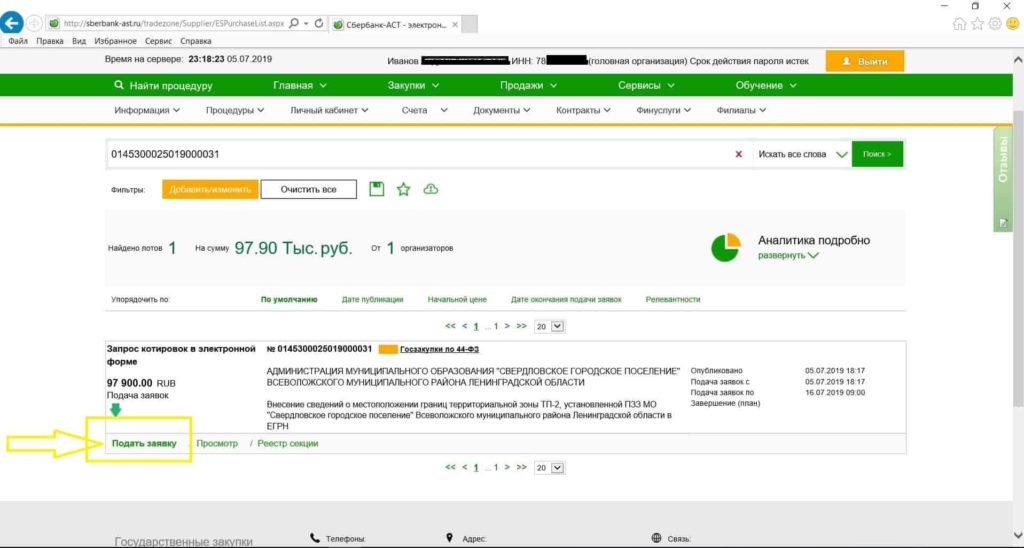Viewport: 1024px width, 548px height.
Task: Open the Справка browser menu
Action: [196, 41]
